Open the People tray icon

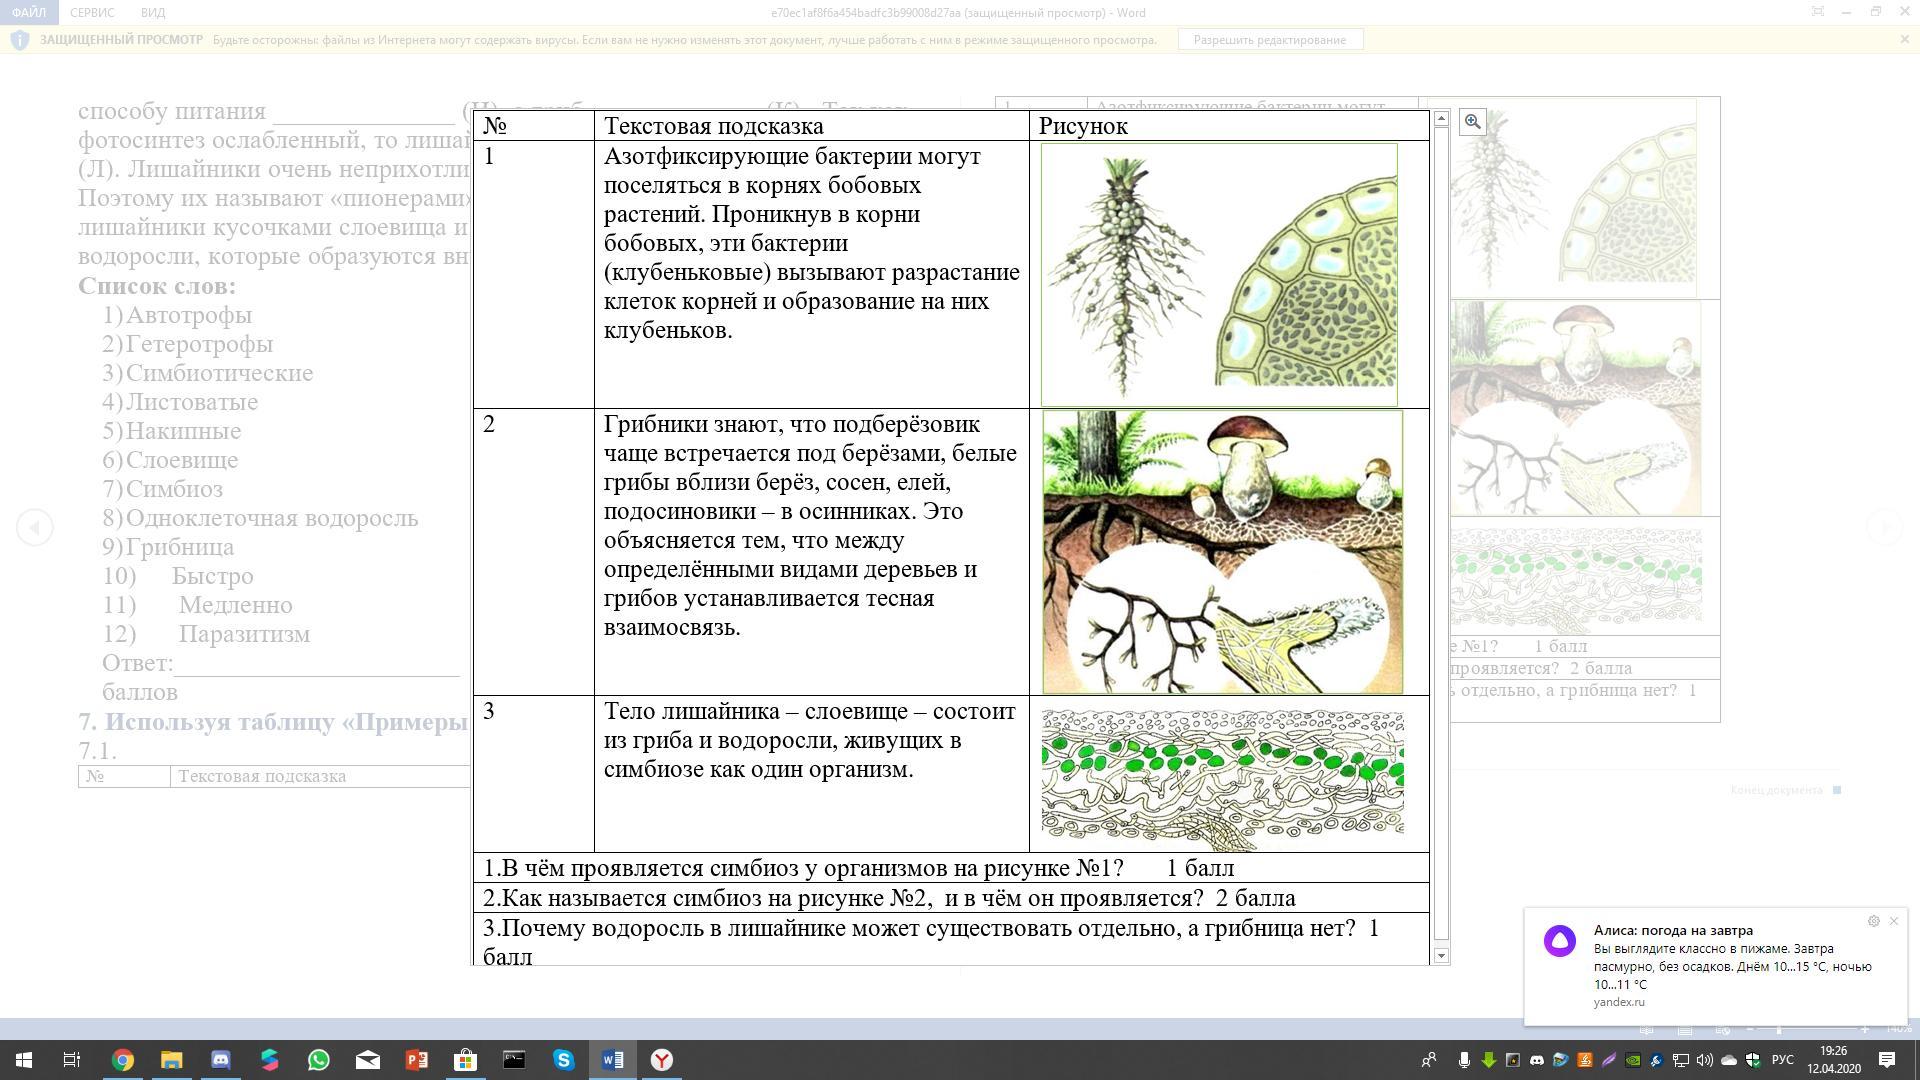[1429, 1060]
